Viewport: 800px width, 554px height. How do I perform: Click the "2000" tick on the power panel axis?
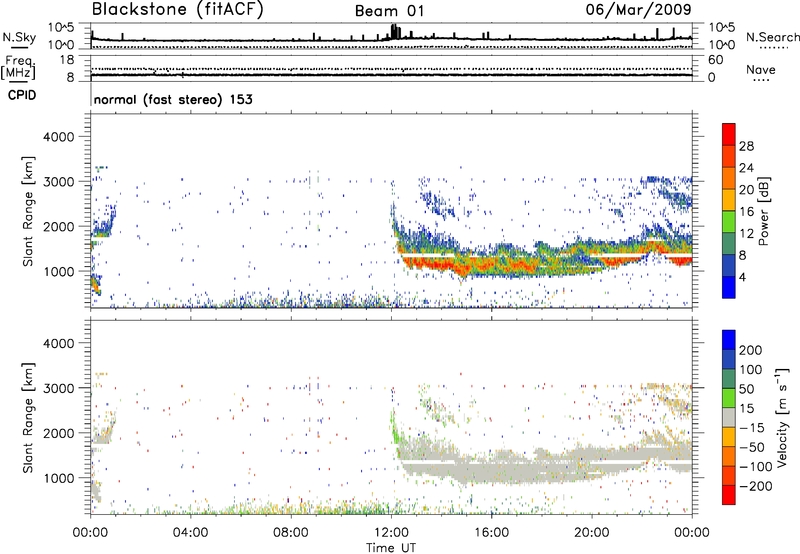[59, 226]
